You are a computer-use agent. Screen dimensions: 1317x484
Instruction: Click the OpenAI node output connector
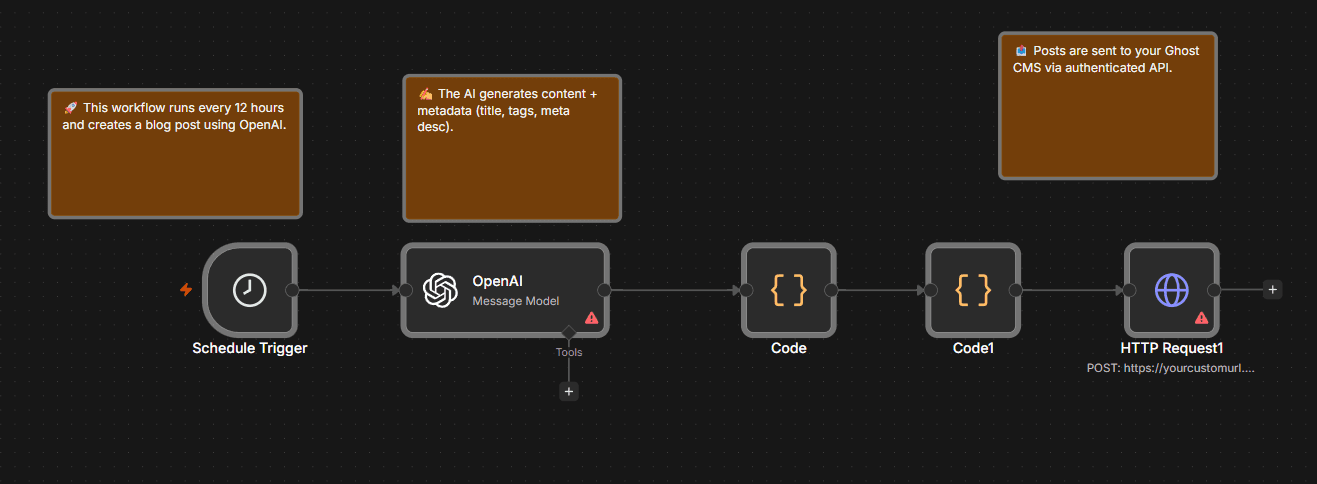click(x=604, y=290)
